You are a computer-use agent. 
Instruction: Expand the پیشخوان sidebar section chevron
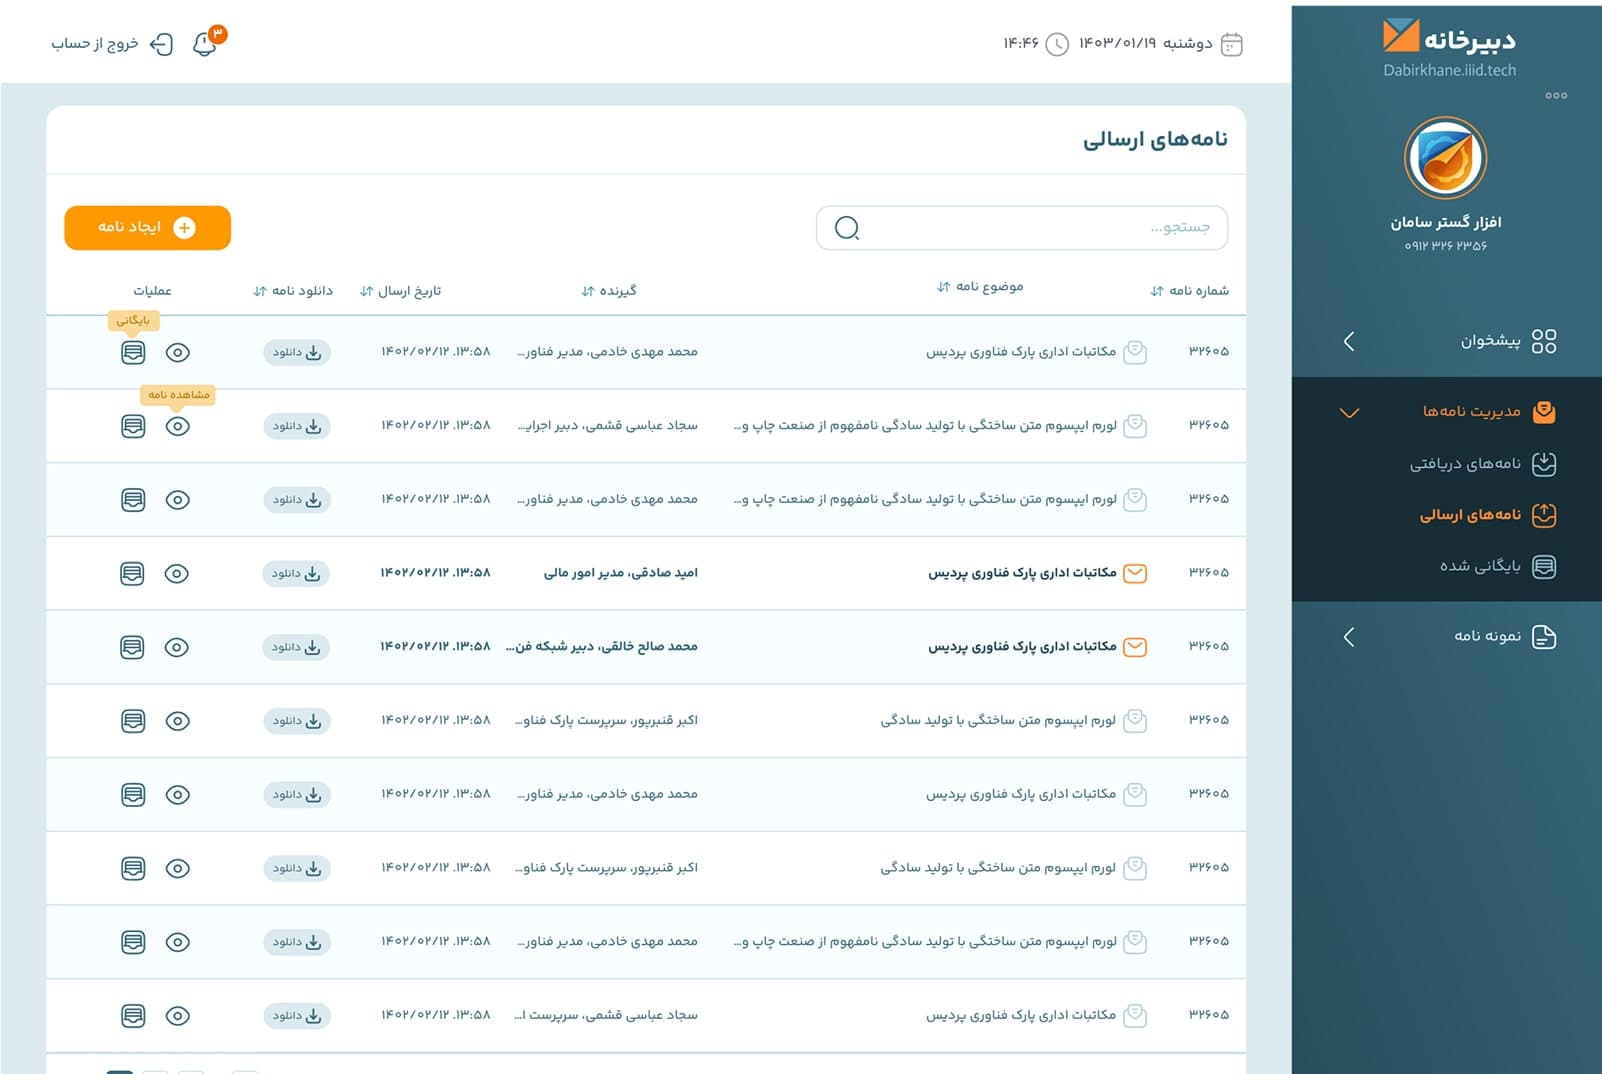click(x=1349, y=341)
